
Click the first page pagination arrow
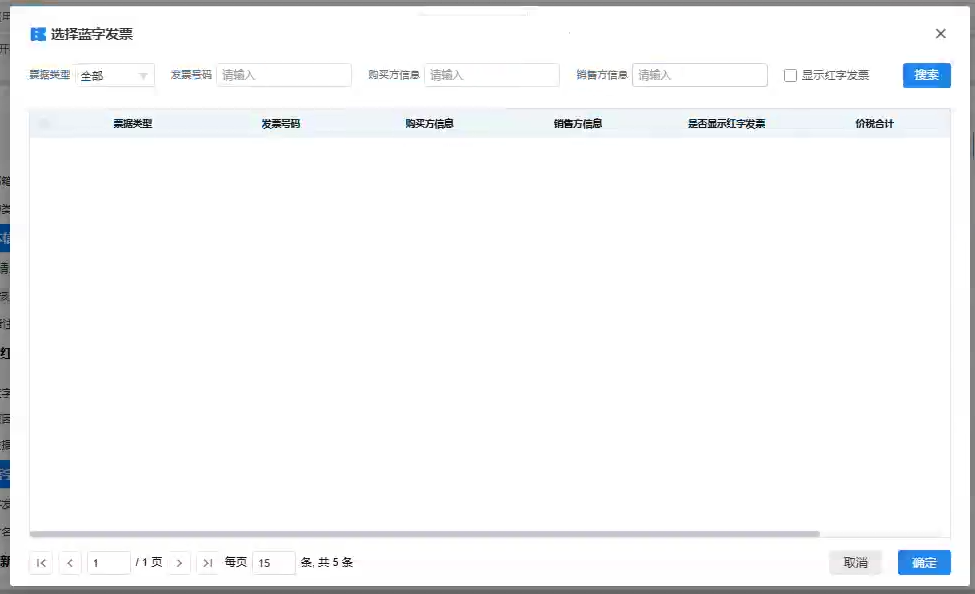click(41, 563)
